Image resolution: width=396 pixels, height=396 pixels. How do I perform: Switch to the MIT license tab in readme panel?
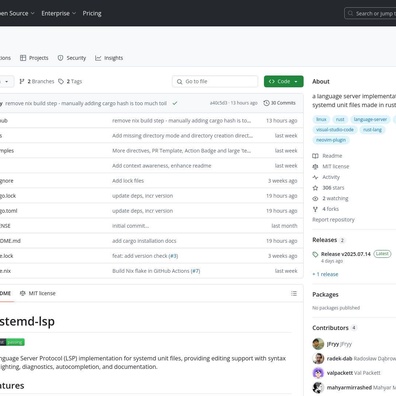[x=38, y=293]
